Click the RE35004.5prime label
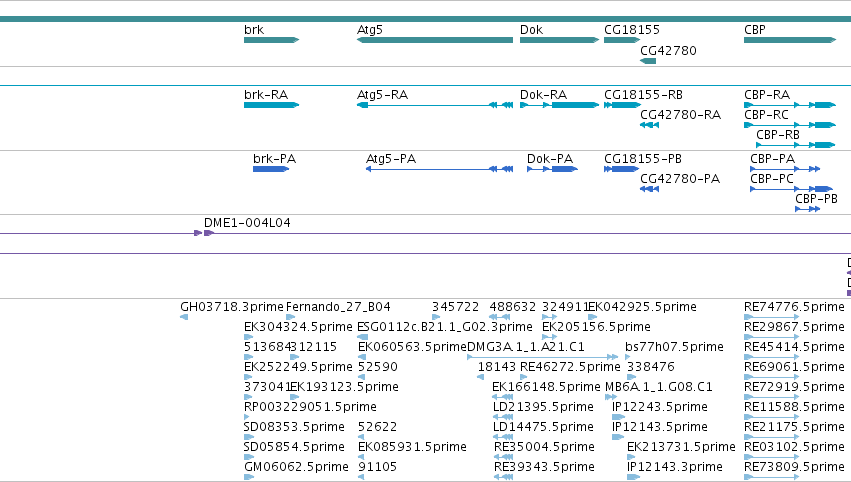851x482 pixels. click(544, 447)
